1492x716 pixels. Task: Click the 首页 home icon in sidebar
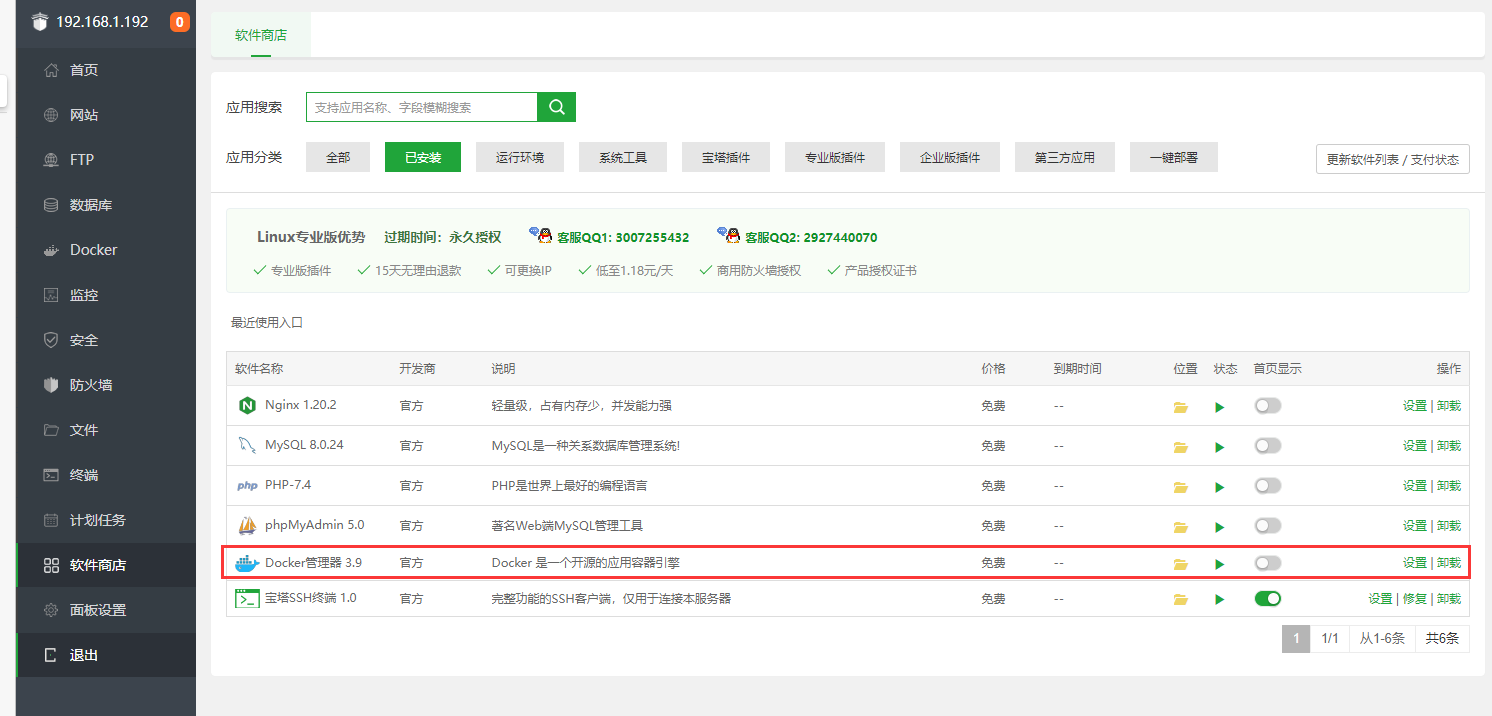pyautogui.click(x=51, y=70)
